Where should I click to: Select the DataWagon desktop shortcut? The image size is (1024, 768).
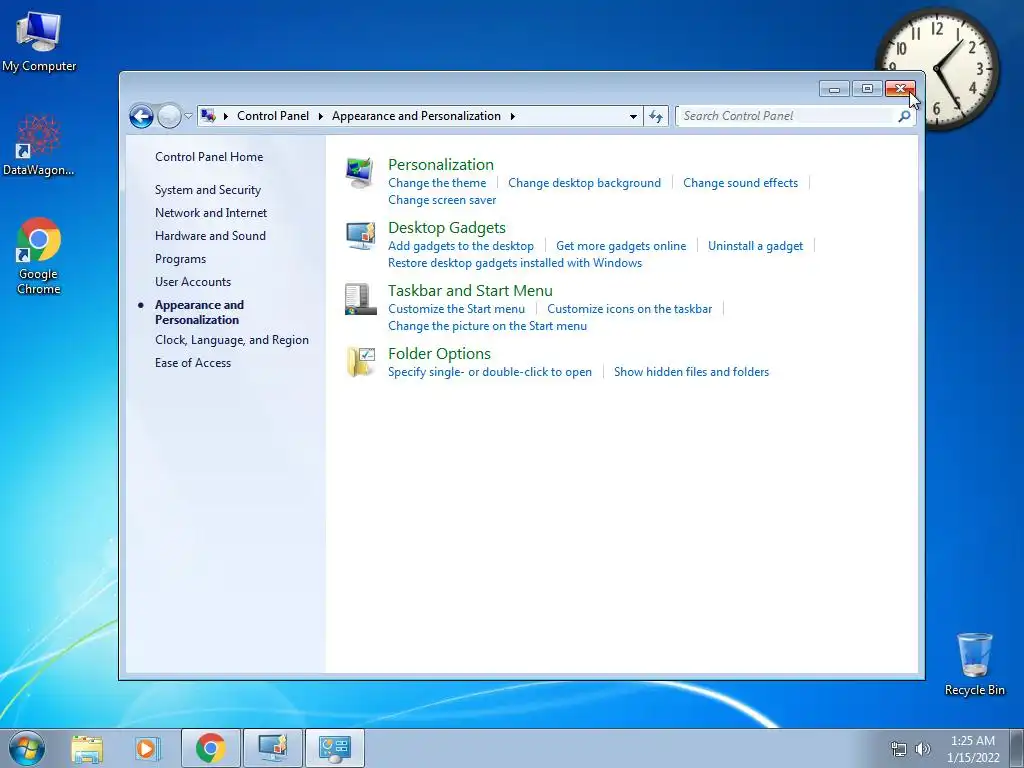point(39,145)
